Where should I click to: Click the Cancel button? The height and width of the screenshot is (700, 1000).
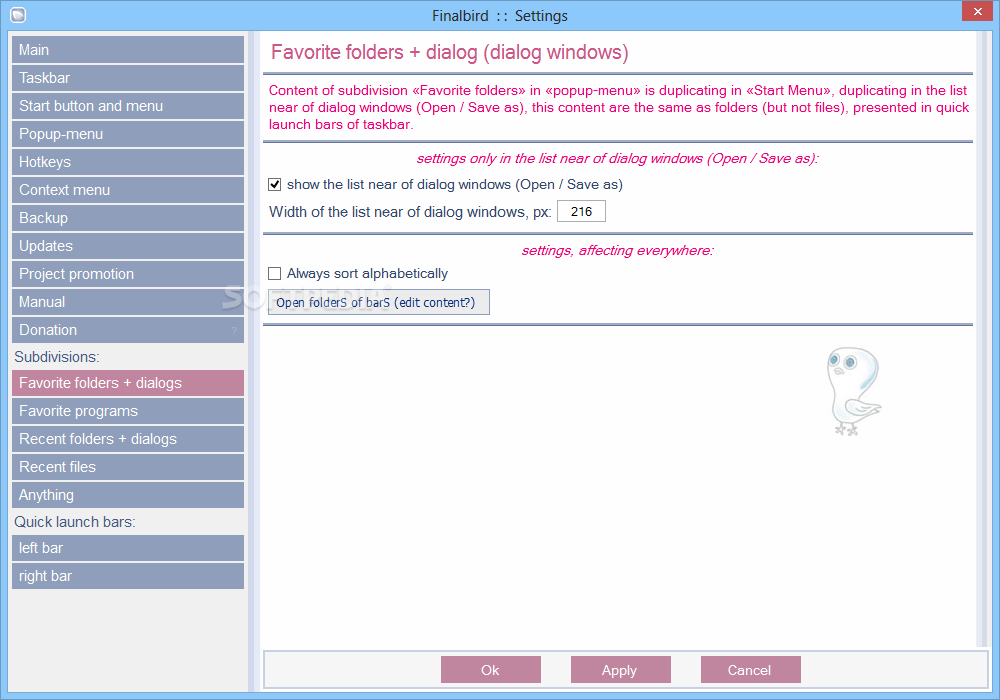pyautogui.click(x=751, y=670)
